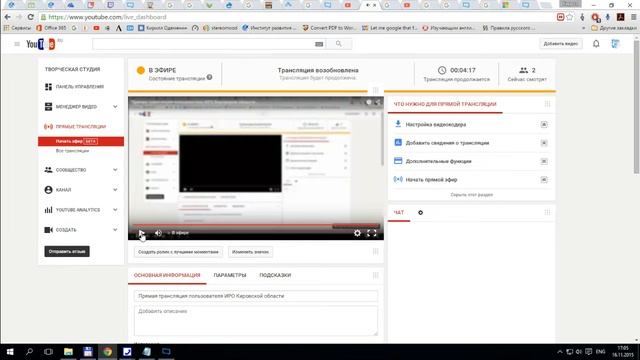Open chat settings gear icon
The image size is (640, 360).
click(x=420, y=213)
